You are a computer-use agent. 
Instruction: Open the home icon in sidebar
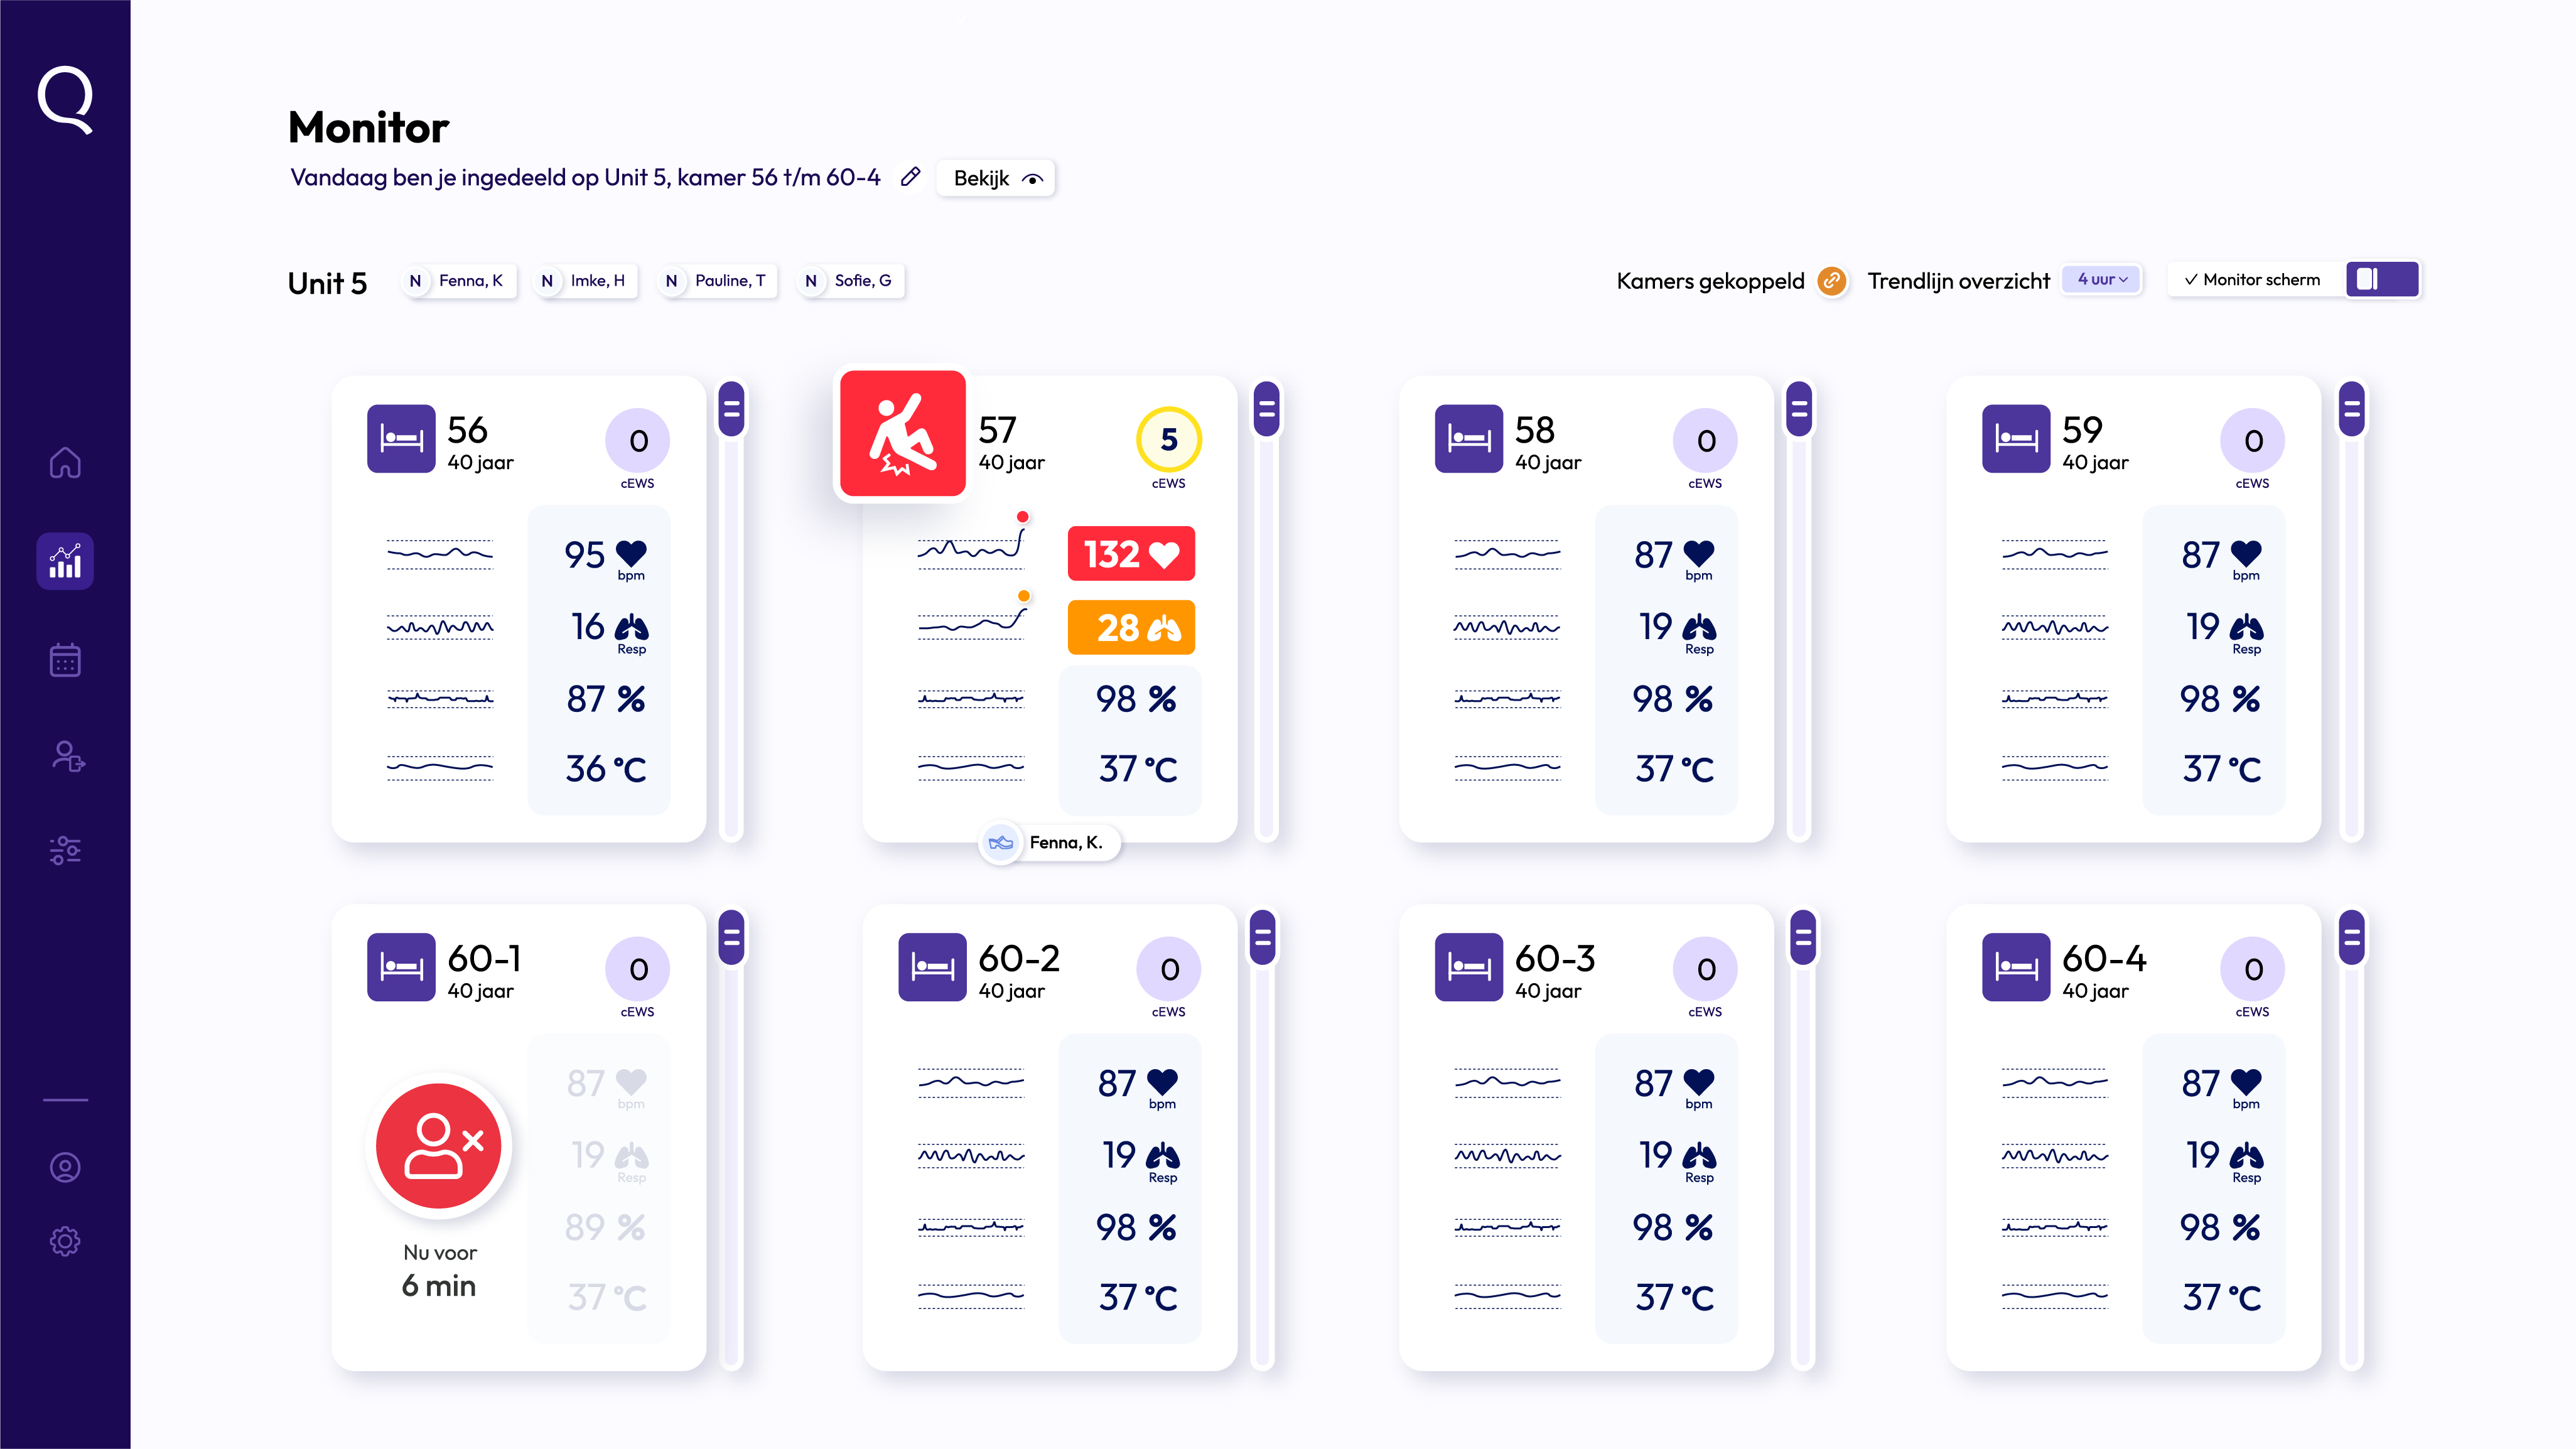tap(65, 463)
